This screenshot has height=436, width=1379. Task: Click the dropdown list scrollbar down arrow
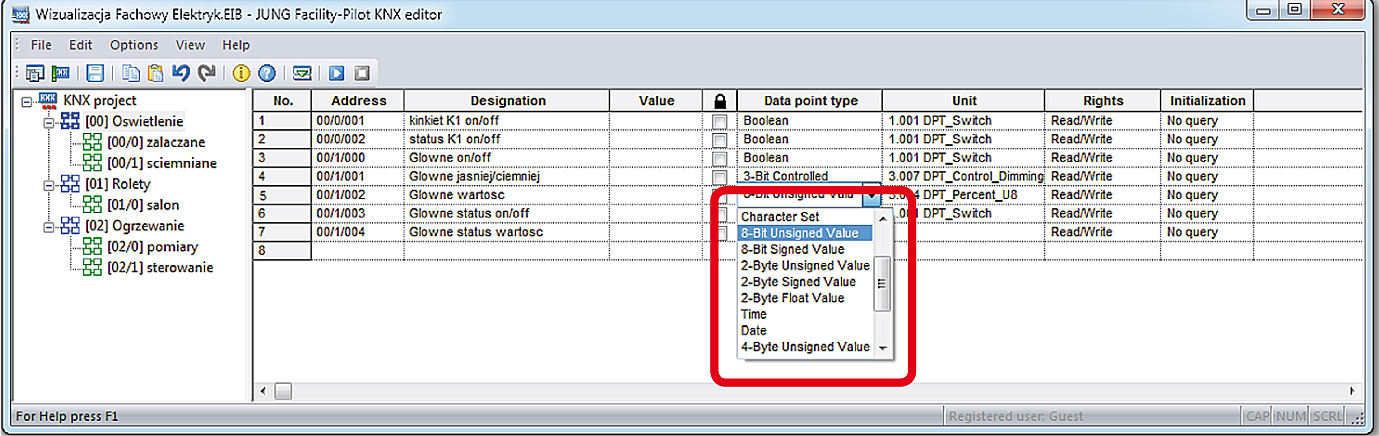(882, 348)
